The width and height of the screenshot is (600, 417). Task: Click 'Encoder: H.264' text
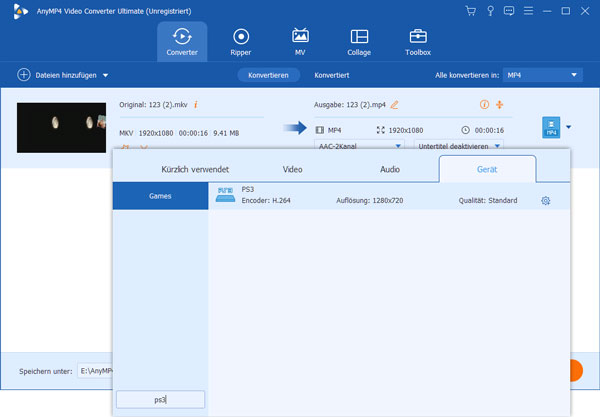tap(266, 200)
